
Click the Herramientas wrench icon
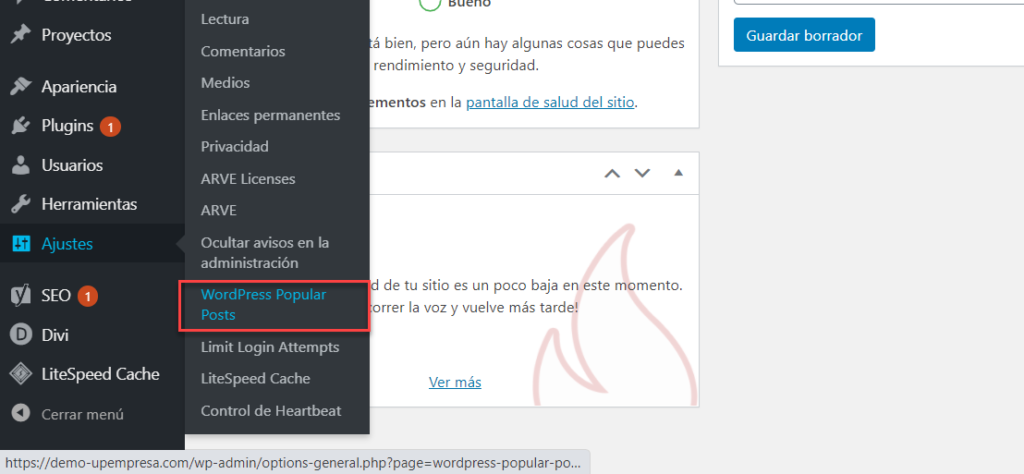click(21, 204)
